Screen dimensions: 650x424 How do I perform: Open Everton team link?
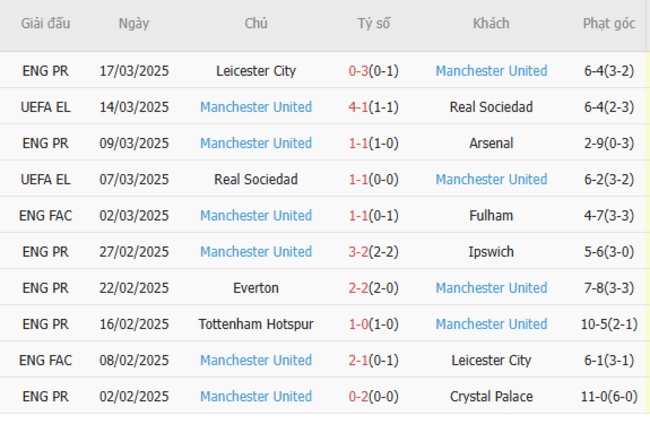click(x=256, y=288)
